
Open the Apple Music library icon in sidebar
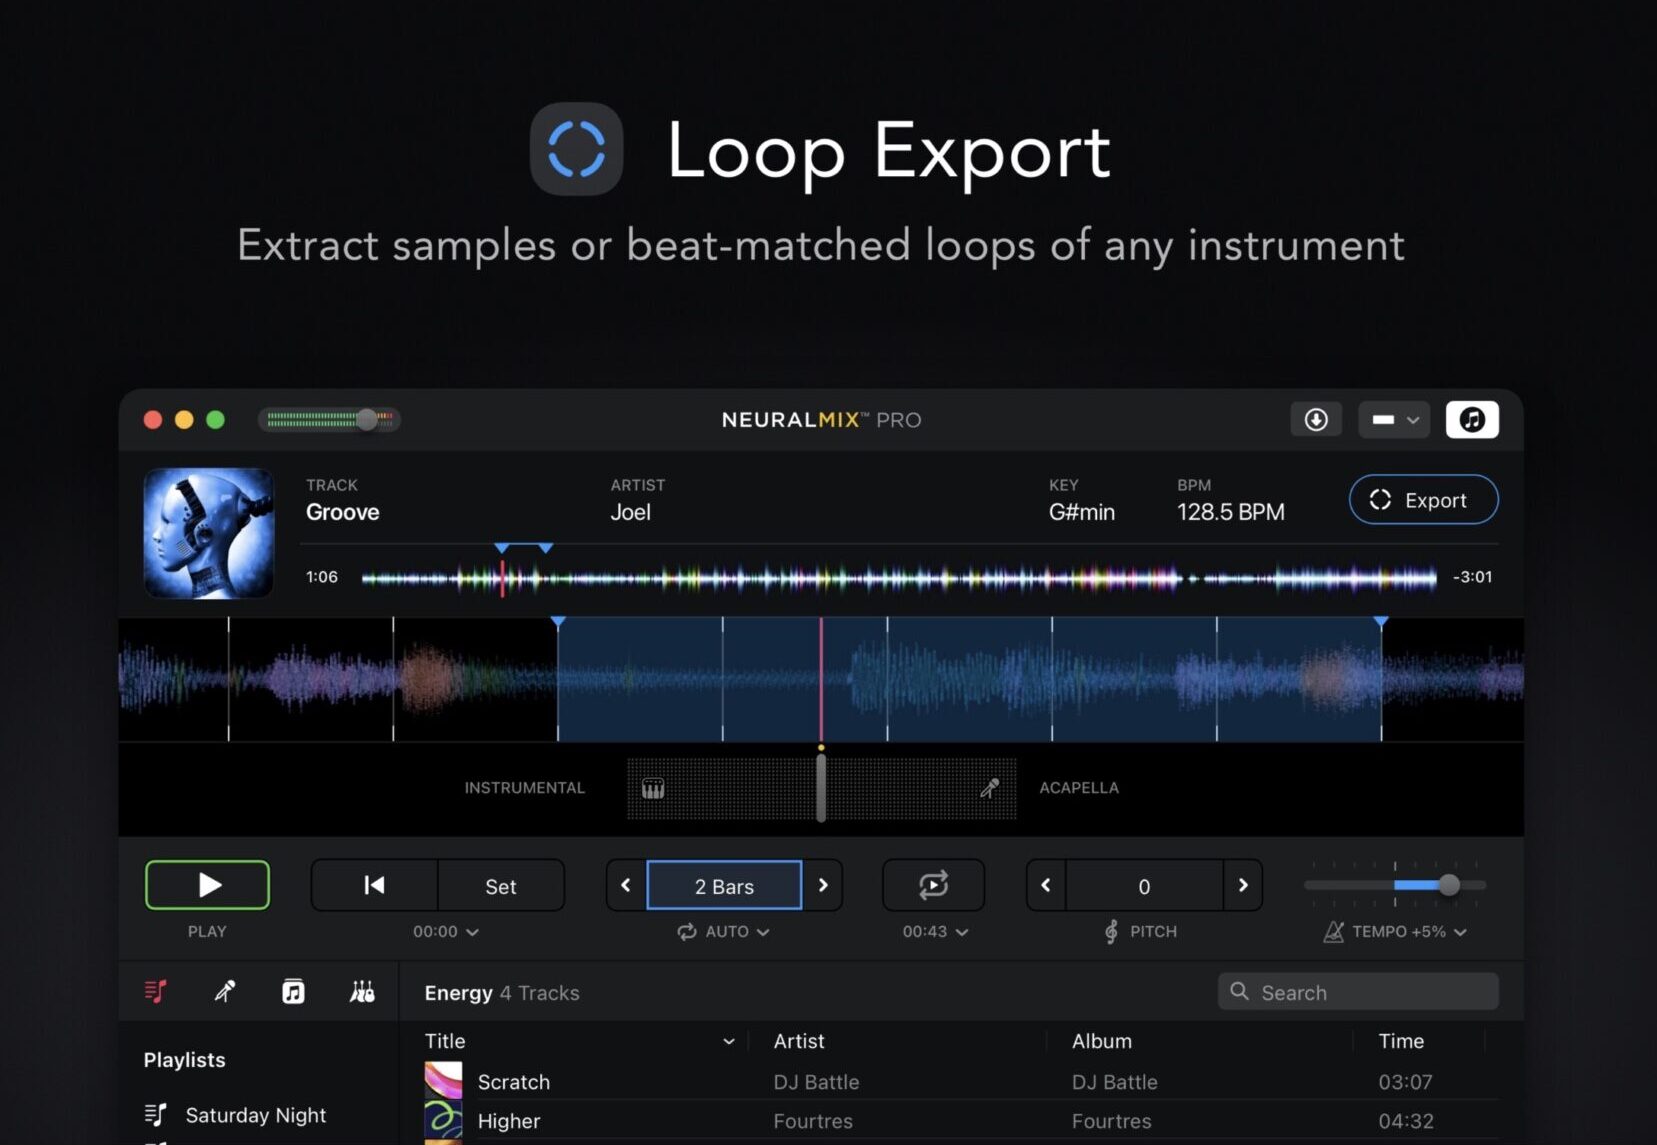[293, 991]
